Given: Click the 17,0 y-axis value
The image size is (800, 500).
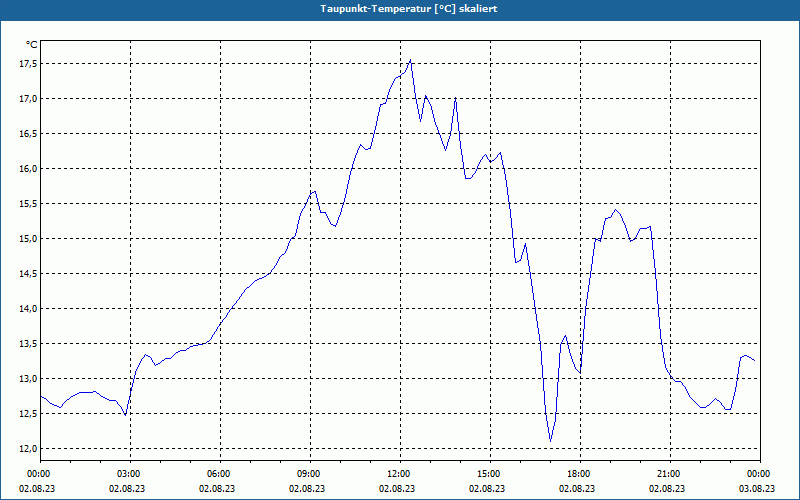Looking at the screenshot, I should tap(29, 98).
